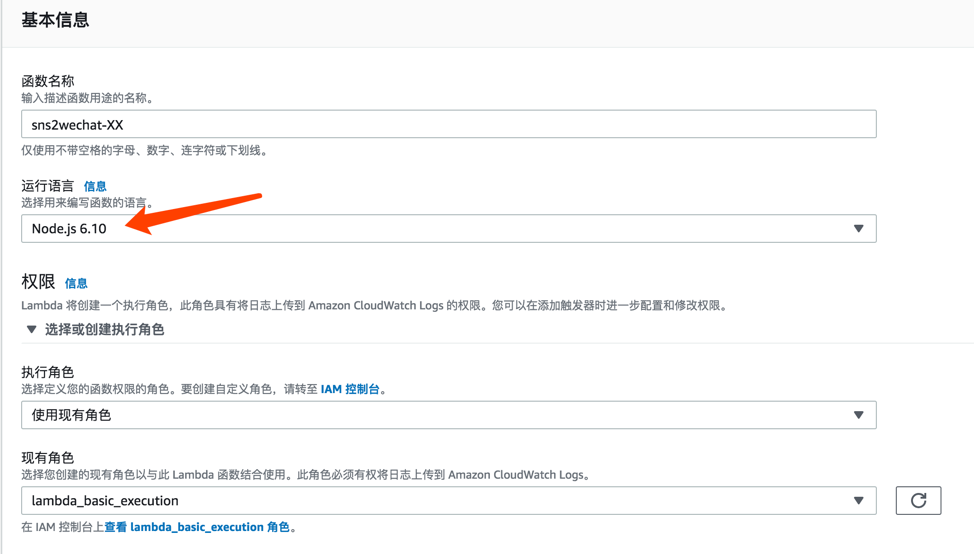
Task: Select the 函数名称 label
Action: pos(48,81)
